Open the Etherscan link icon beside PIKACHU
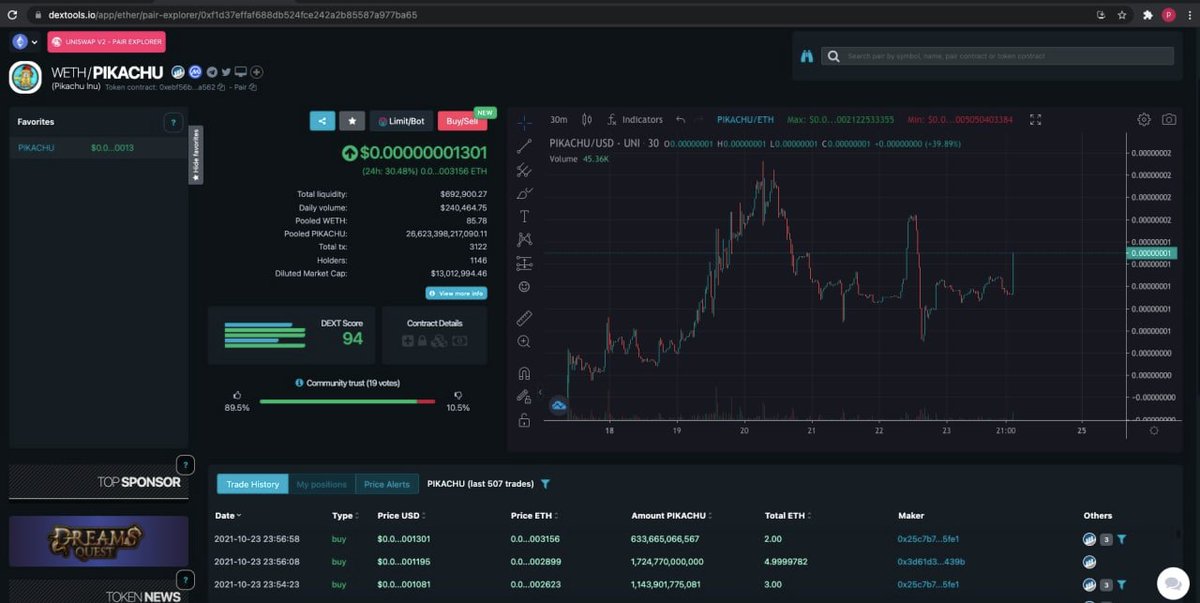Viewport: 1200px width, 603px height. 178,72
